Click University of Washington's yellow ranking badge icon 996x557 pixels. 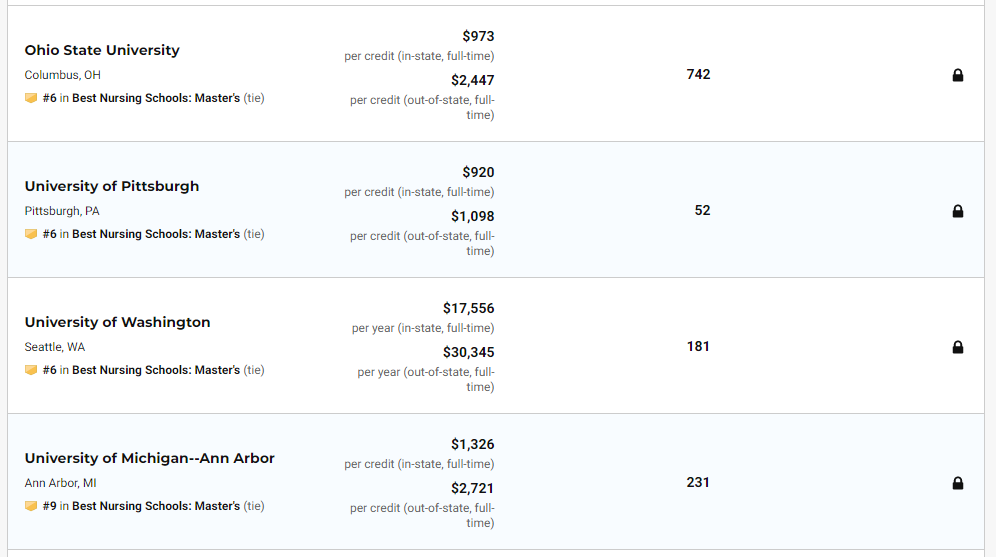(31, 370)
